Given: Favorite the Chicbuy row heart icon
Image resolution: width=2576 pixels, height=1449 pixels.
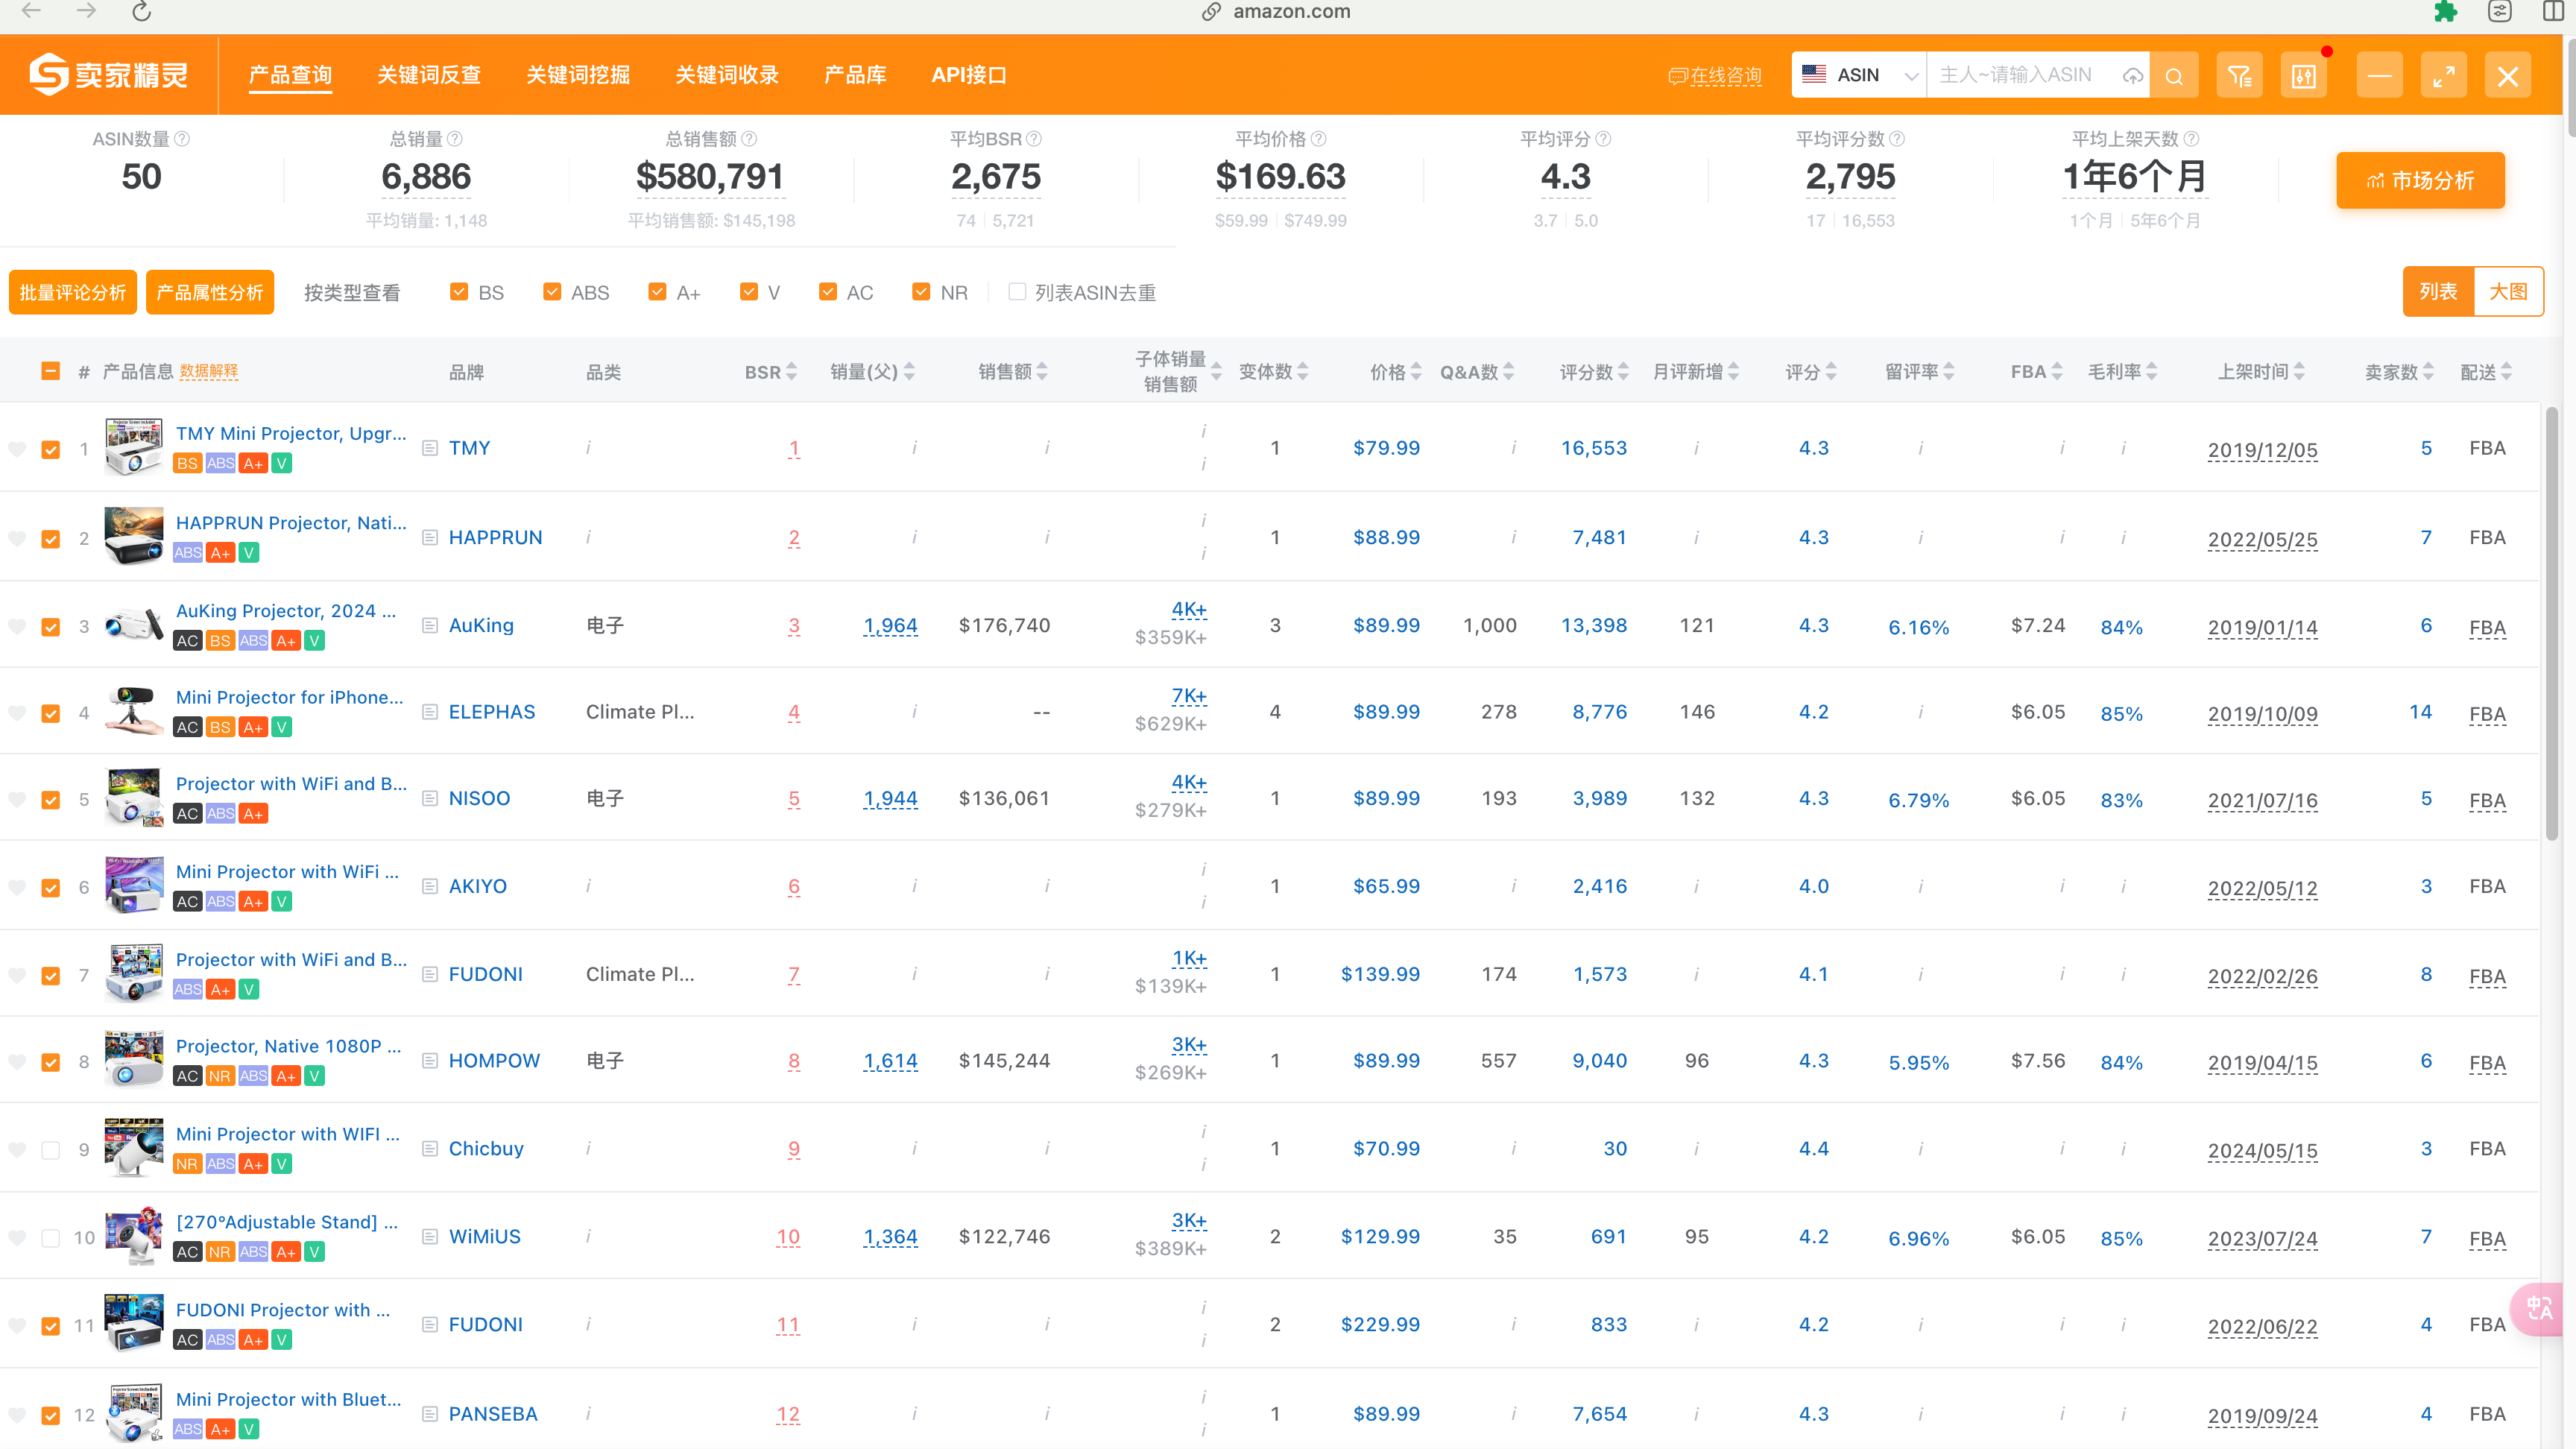Looking at the screenshot, I should 17,1150.
